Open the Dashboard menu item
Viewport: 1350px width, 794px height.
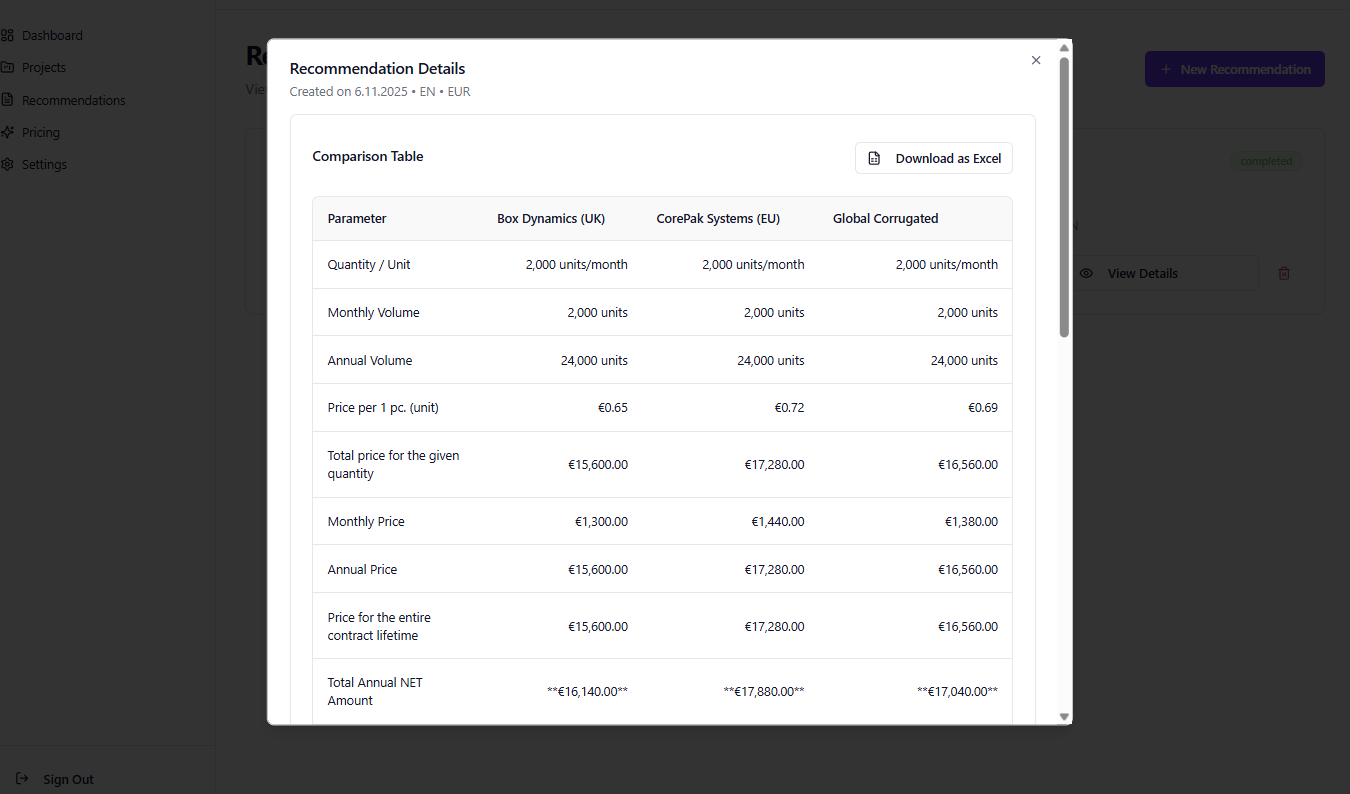(x=52, y=35)
